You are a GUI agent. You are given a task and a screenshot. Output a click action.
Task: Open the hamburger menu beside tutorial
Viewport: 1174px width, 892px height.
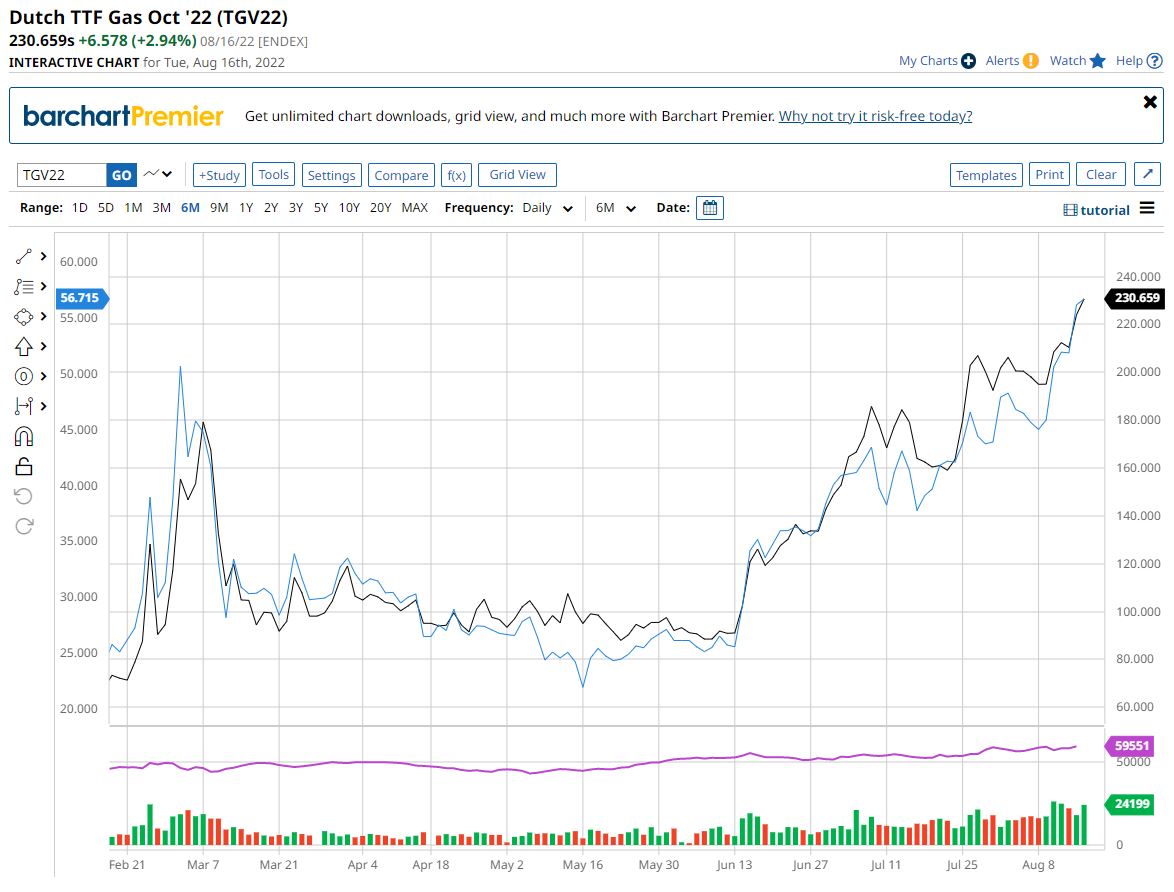(x=1147, y=208)
